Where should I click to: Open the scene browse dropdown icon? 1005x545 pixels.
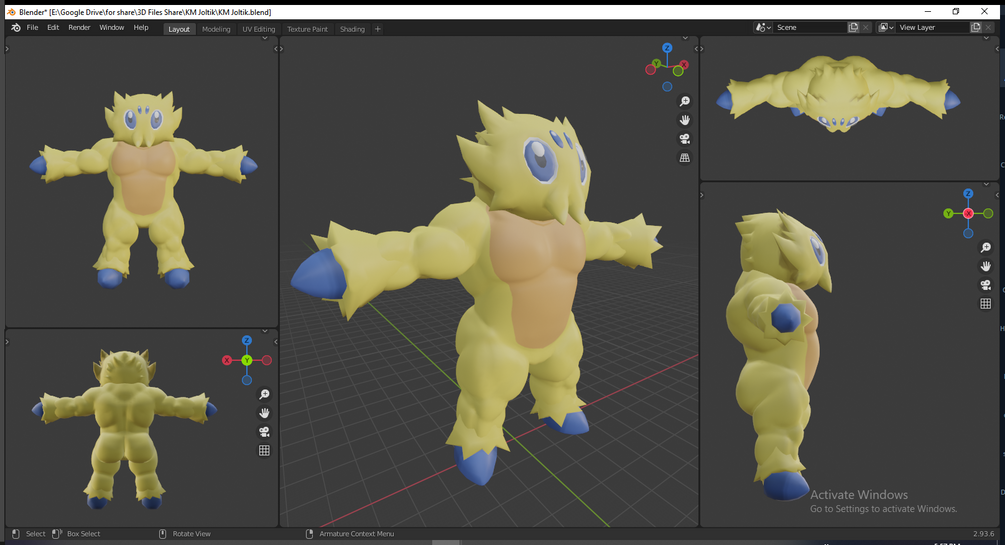[763, 28]
